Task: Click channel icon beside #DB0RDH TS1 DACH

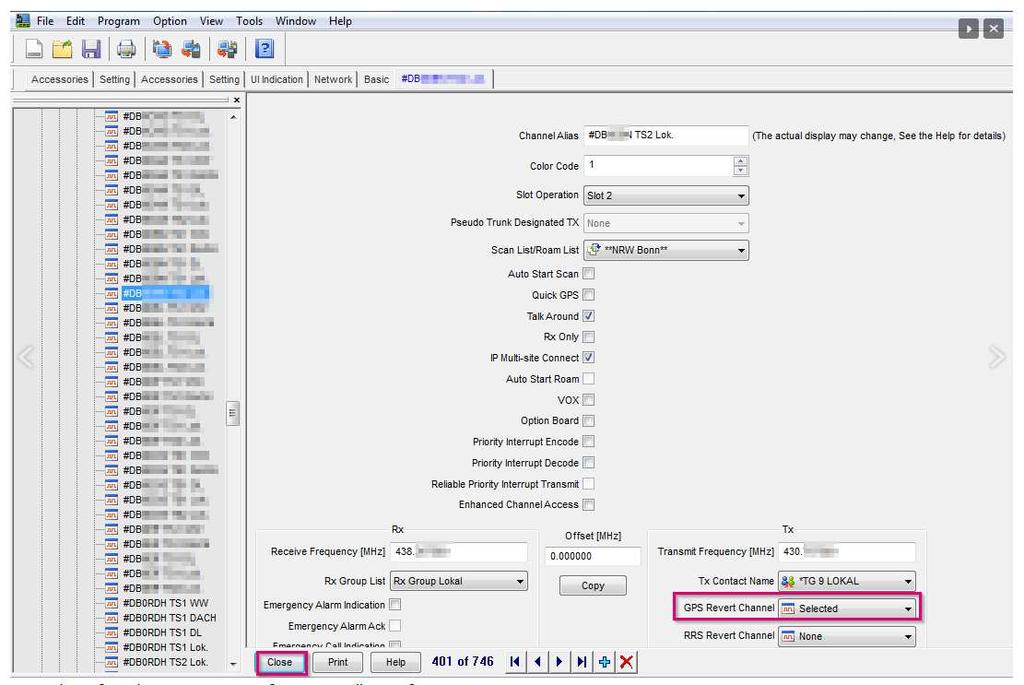Action: coord(111,618)
